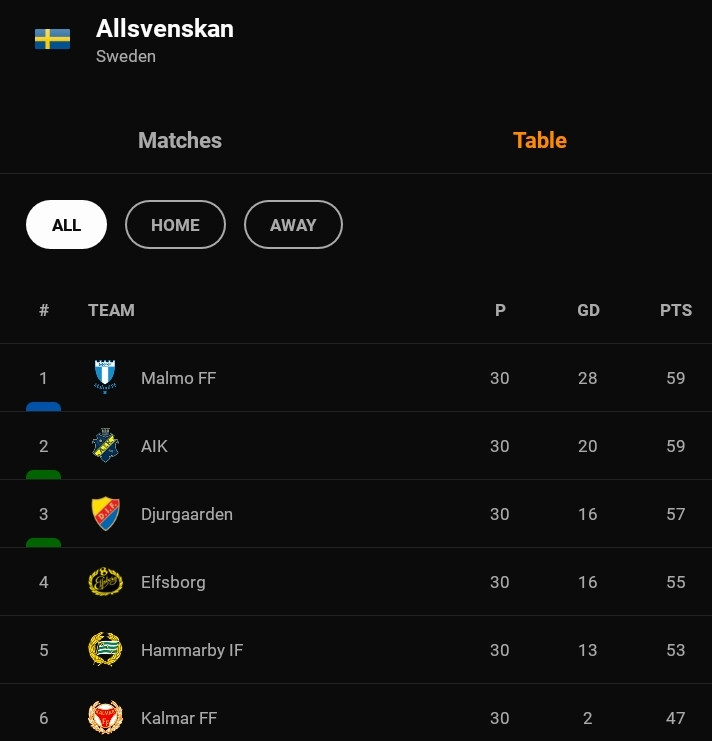Select the AIK club badge
This screenshot has width=712, height=741.
(105, 445)
